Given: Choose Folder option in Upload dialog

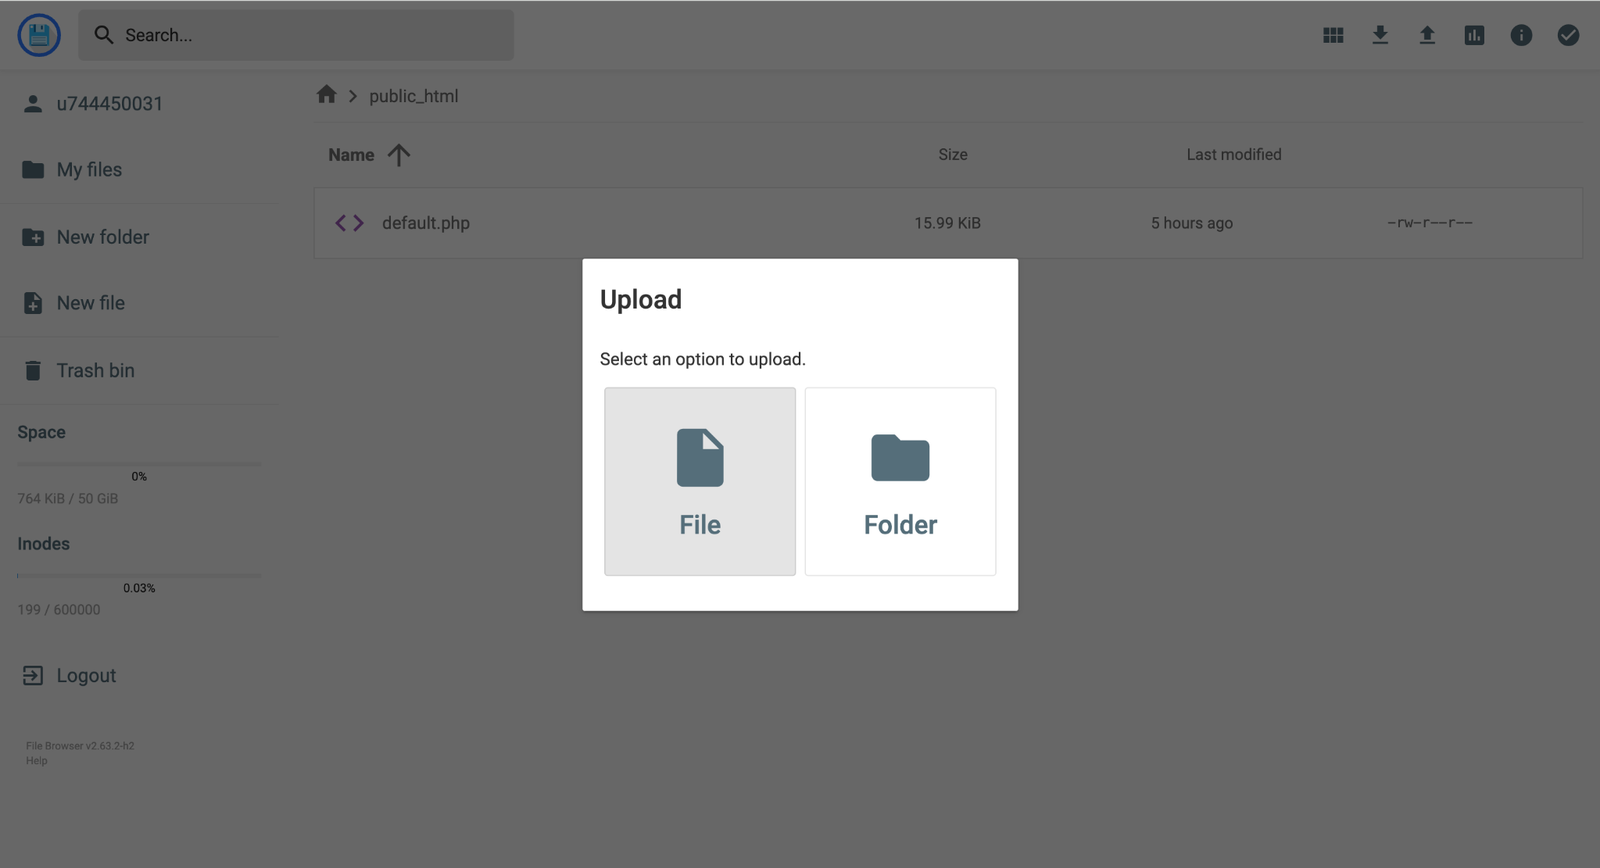Looking at the screenshot, I should pos(900,481).
